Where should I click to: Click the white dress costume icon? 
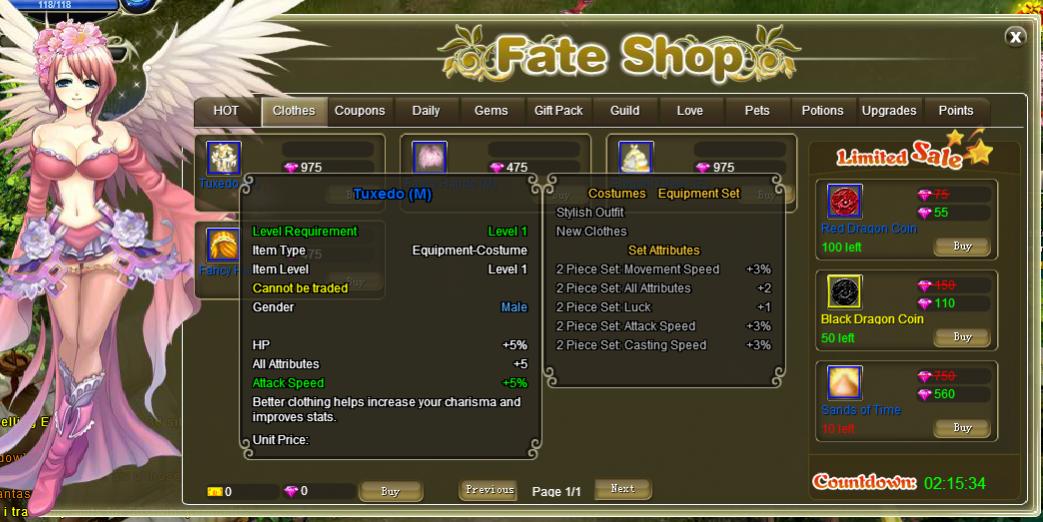tap(635, 158)
